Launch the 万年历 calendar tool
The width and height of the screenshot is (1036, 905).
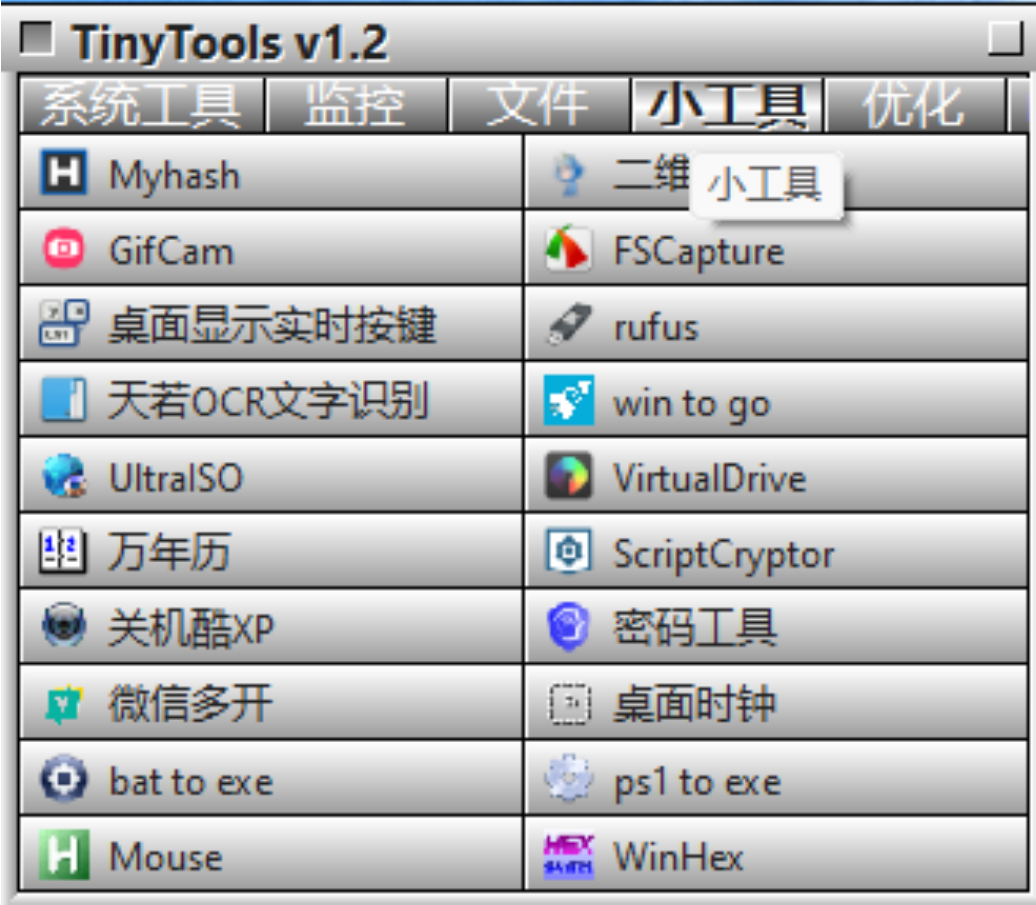(130, 553)
